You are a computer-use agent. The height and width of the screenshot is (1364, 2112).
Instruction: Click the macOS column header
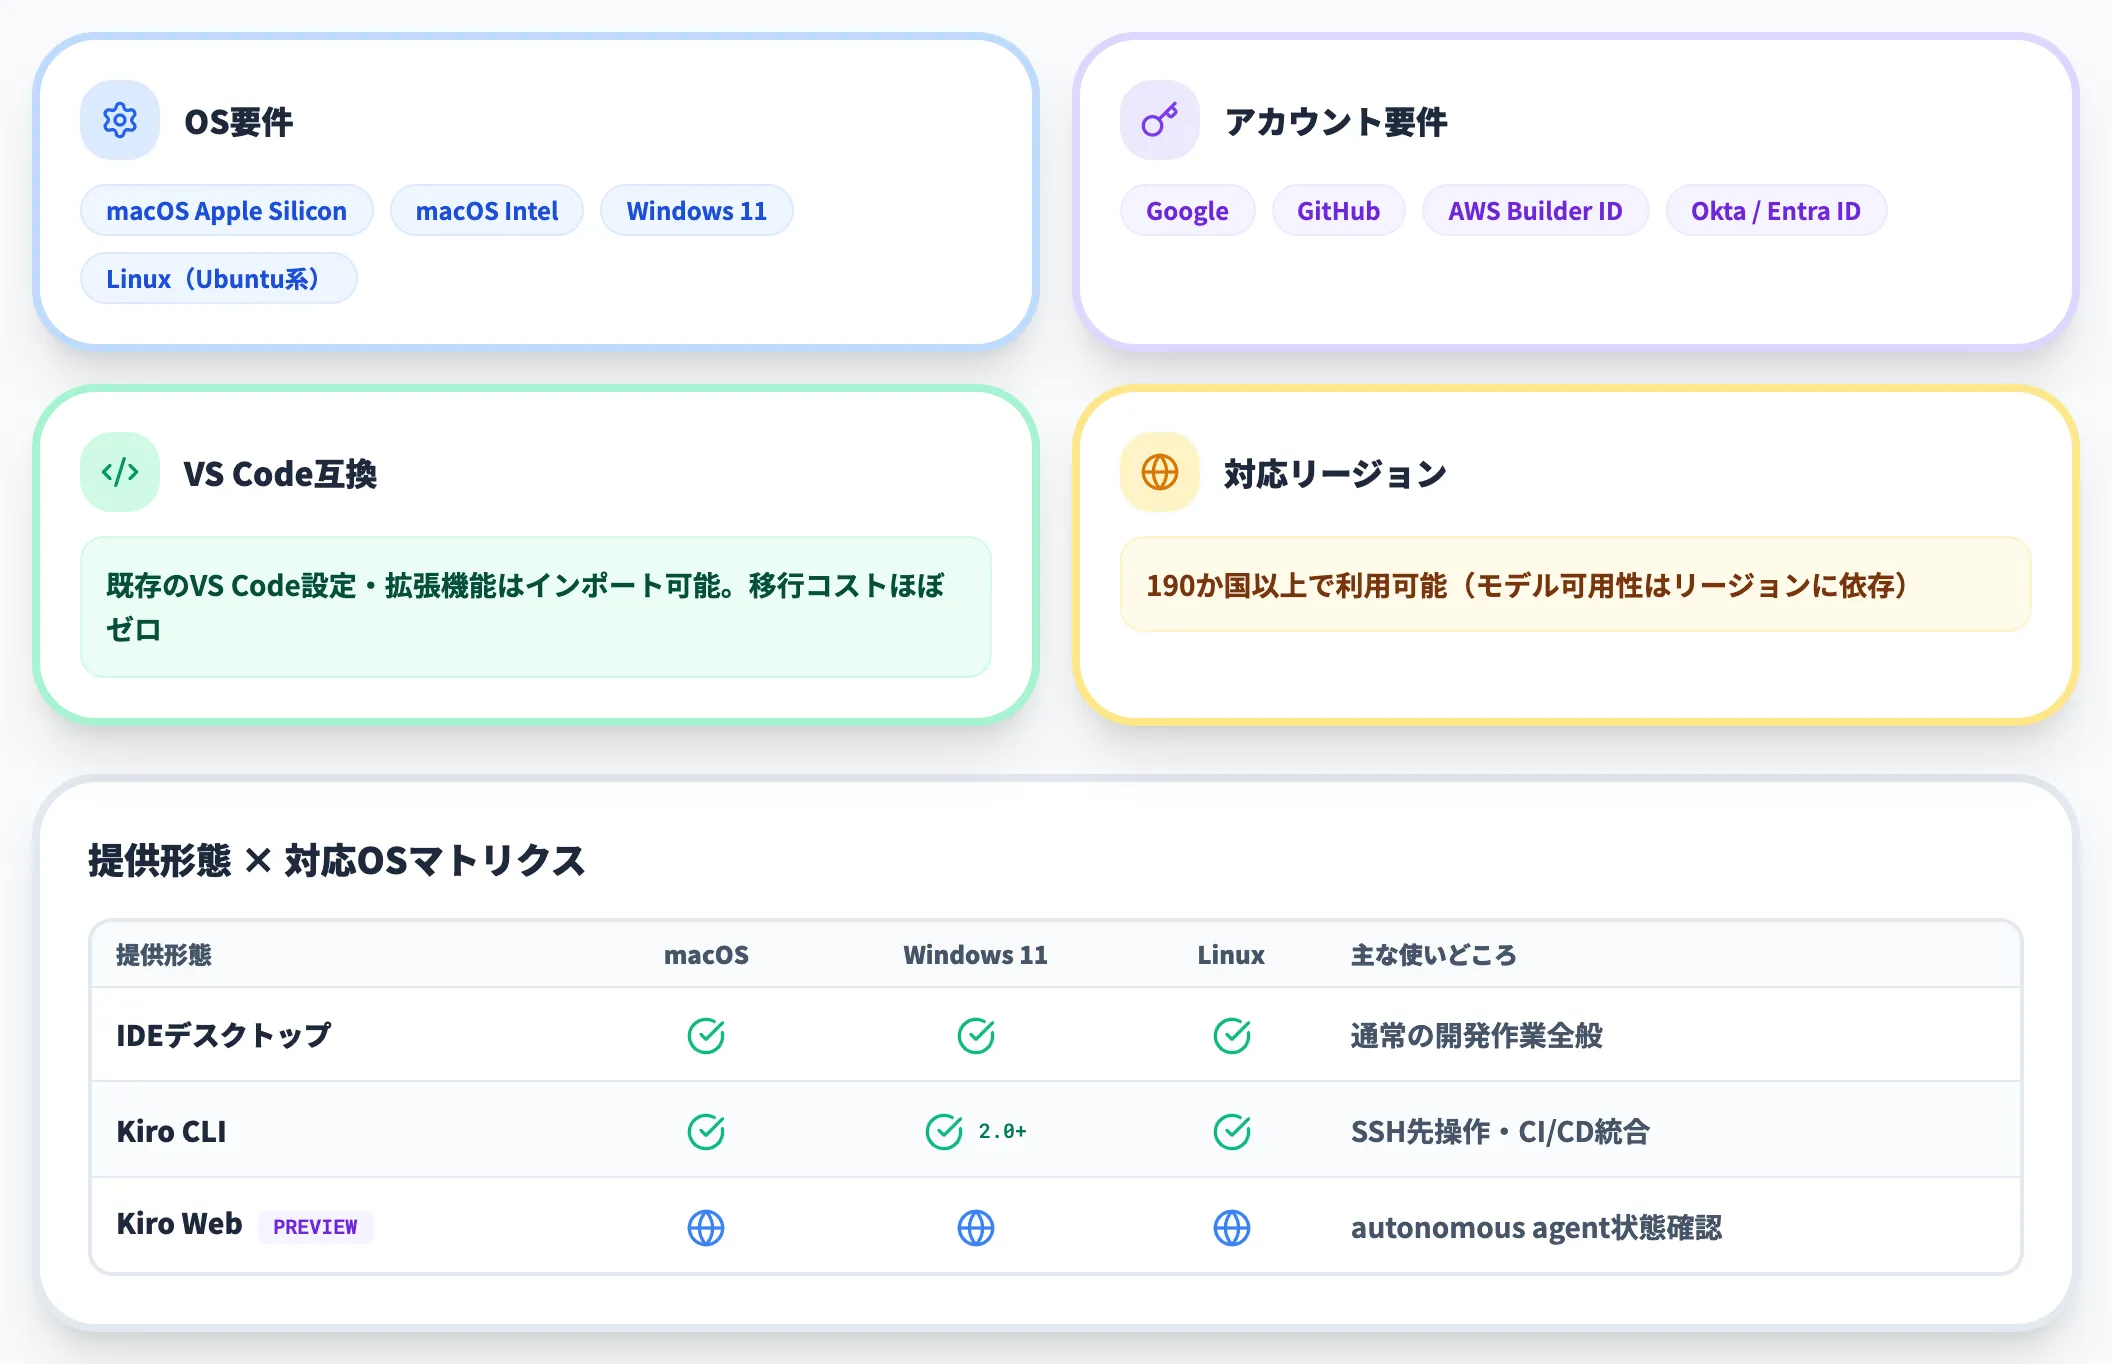pos(706,955)
